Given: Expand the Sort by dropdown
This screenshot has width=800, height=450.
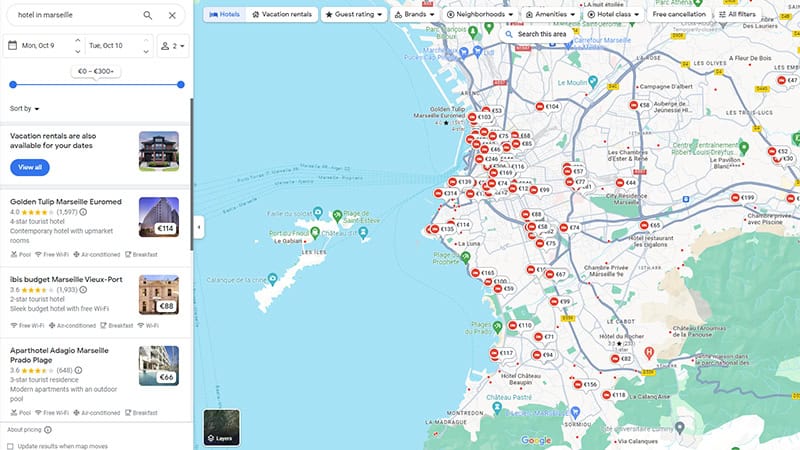Looking at the screenshot, I should (25, 108).
